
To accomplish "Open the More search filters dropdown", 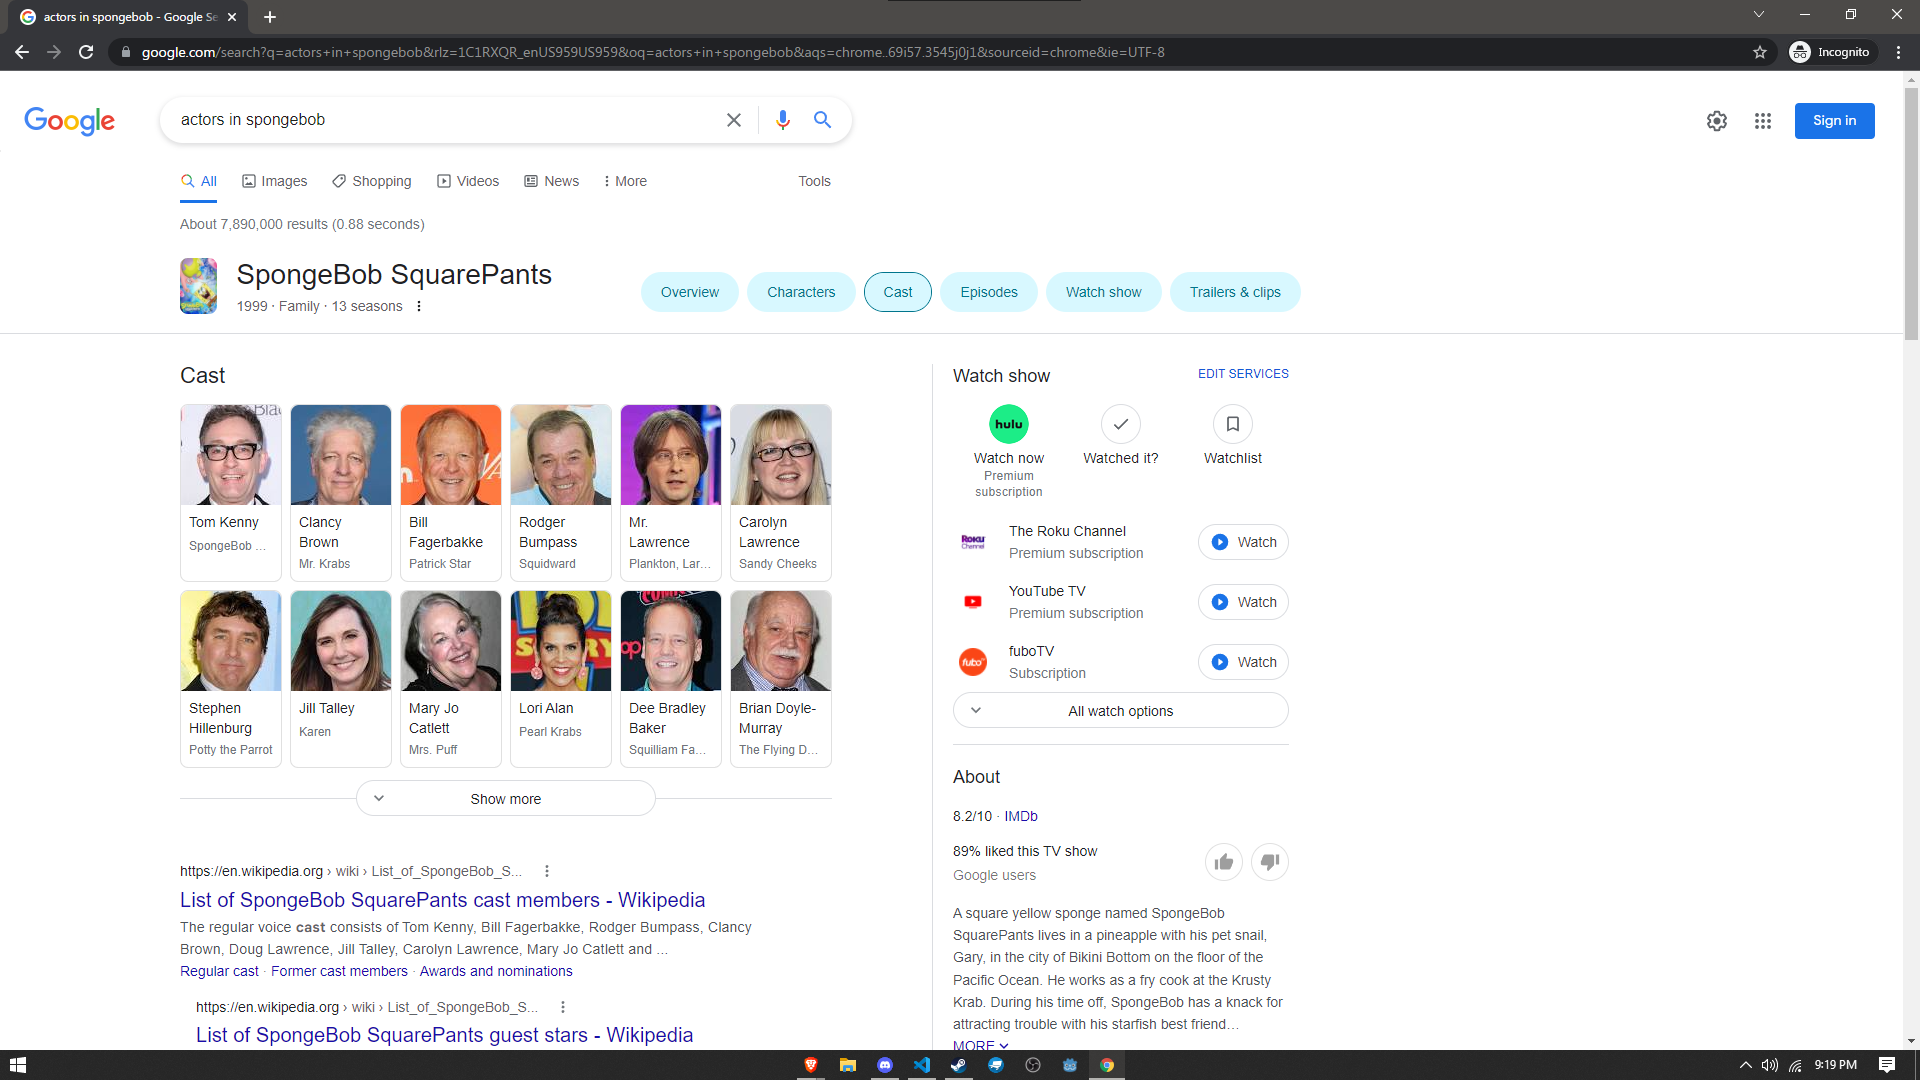I will point(625,181).
